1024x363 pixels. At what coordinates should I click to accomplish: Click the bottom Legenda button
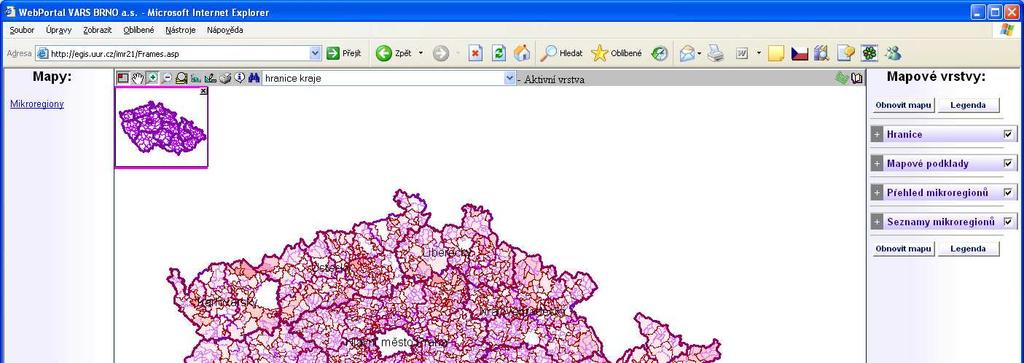[x=968, y=249]
